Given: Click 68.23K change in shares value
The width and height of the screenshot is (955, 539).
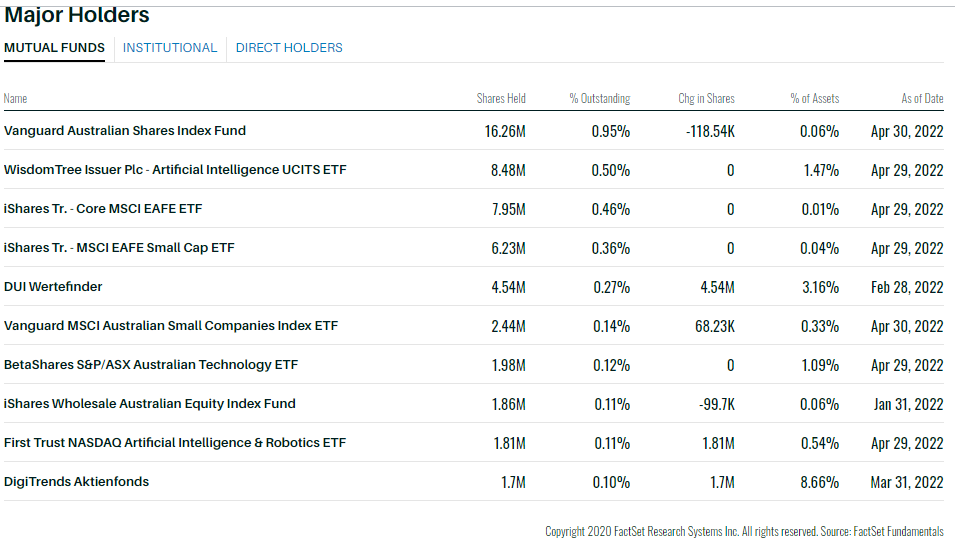Looking at the screenshot, I should click(715, 326).
